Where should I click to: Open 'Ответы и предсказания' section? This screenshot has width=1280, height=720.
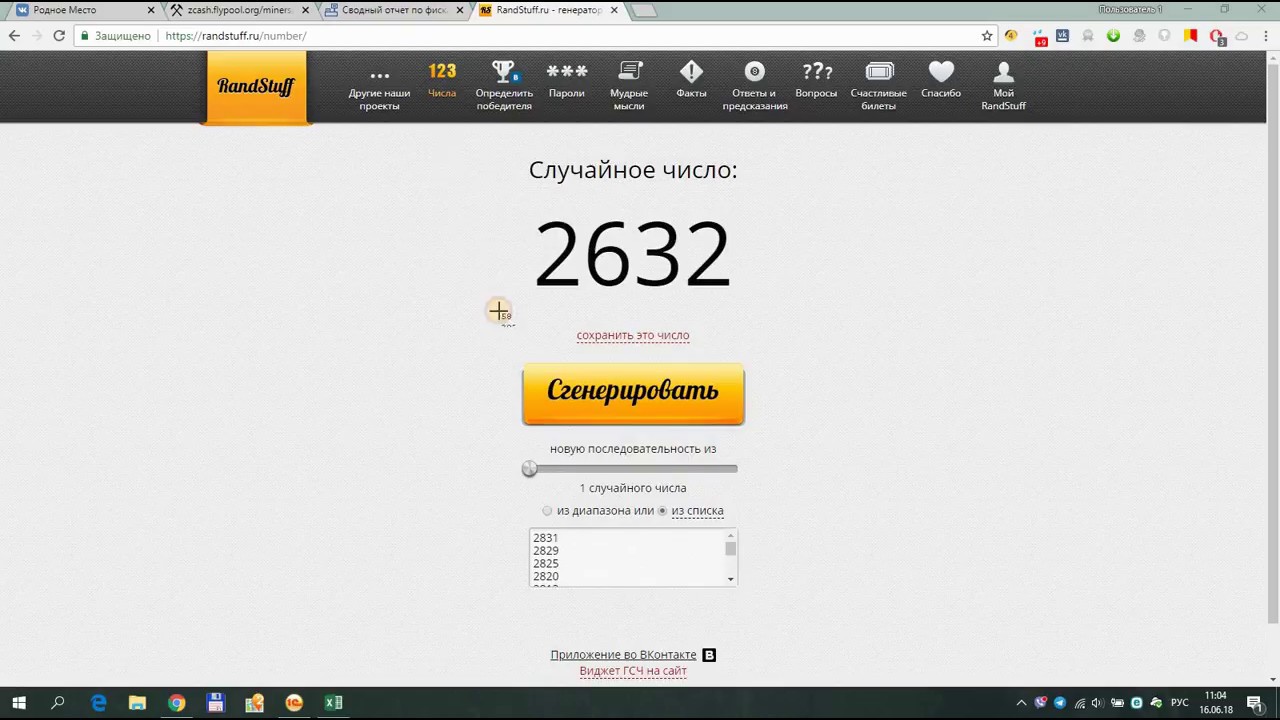pyautogui.click(x=755, y=86)
